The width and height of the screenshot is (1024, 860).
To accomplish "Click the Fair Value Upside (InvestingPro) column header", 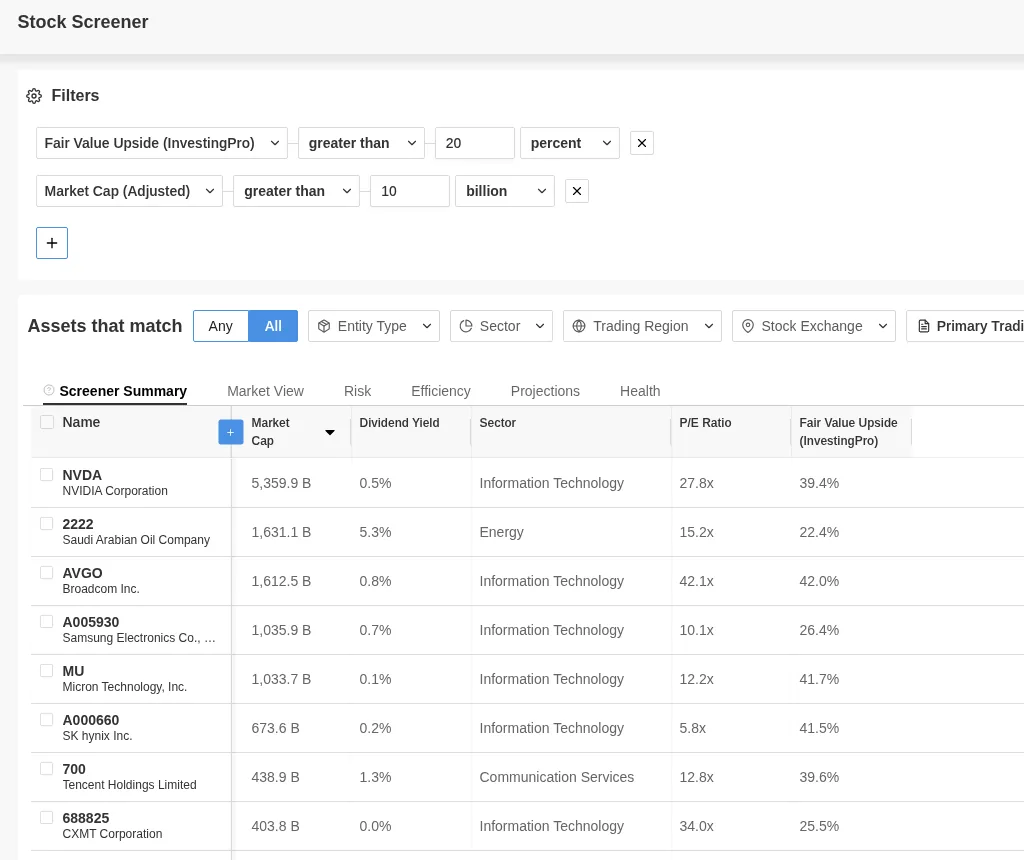I will coord(848,432).
